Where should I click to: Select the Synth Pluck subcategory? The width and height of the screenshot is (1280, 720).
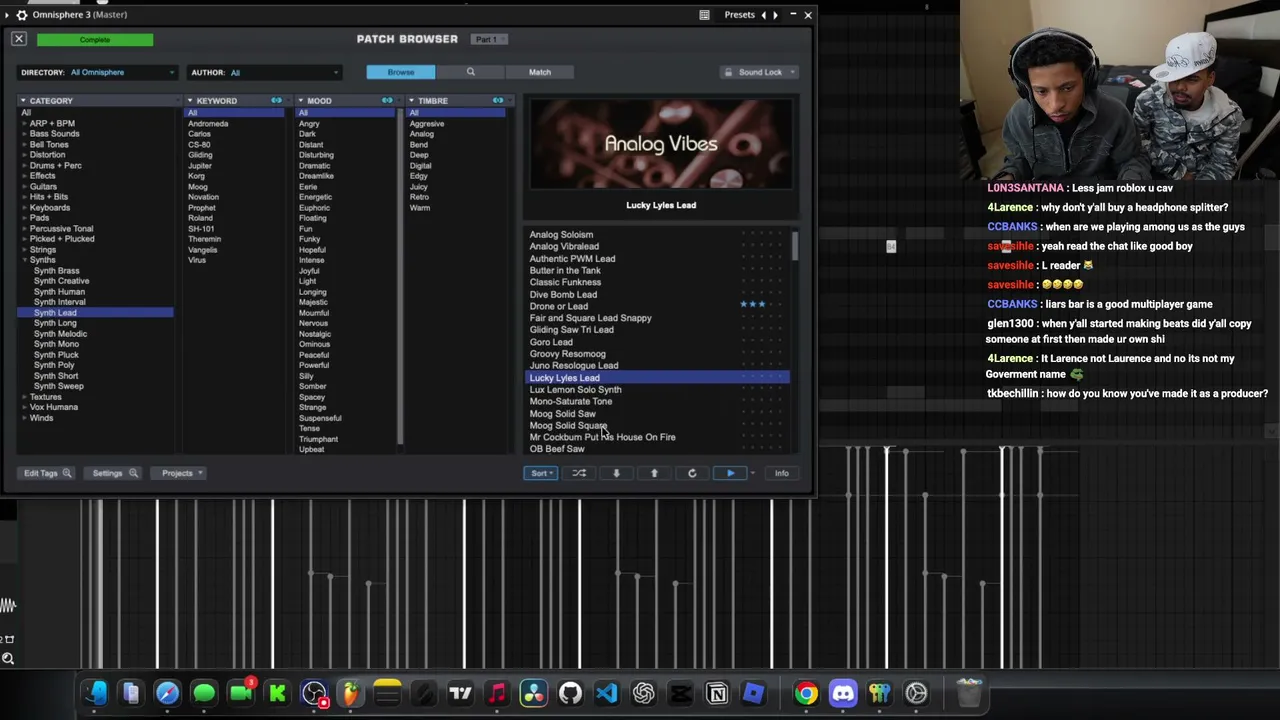[x=56, y=355]
